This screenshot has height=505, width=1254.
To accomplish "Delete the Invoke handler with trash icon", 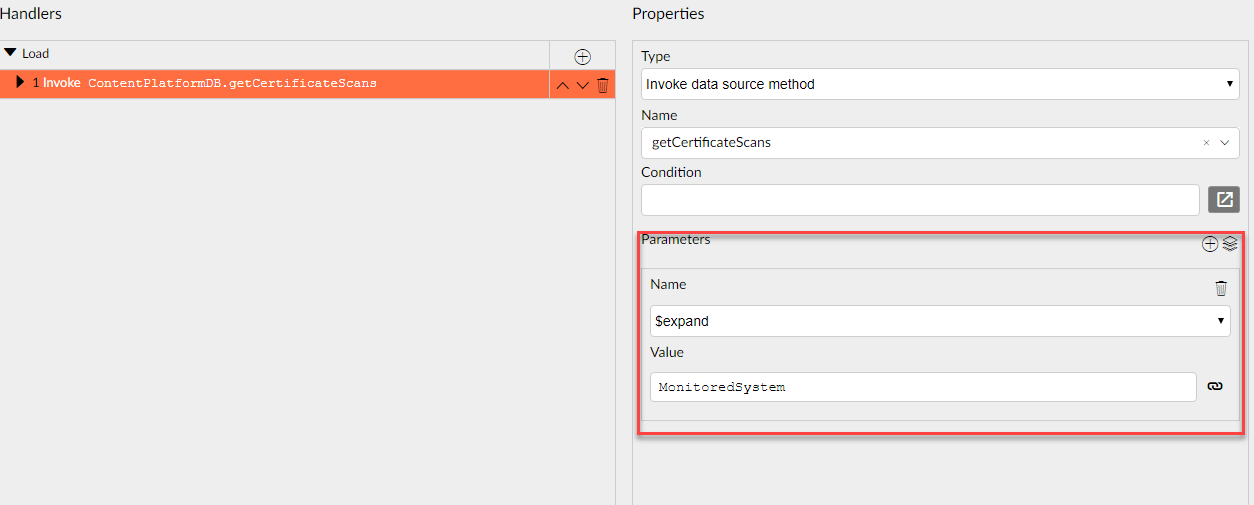I will pos(602,85).
